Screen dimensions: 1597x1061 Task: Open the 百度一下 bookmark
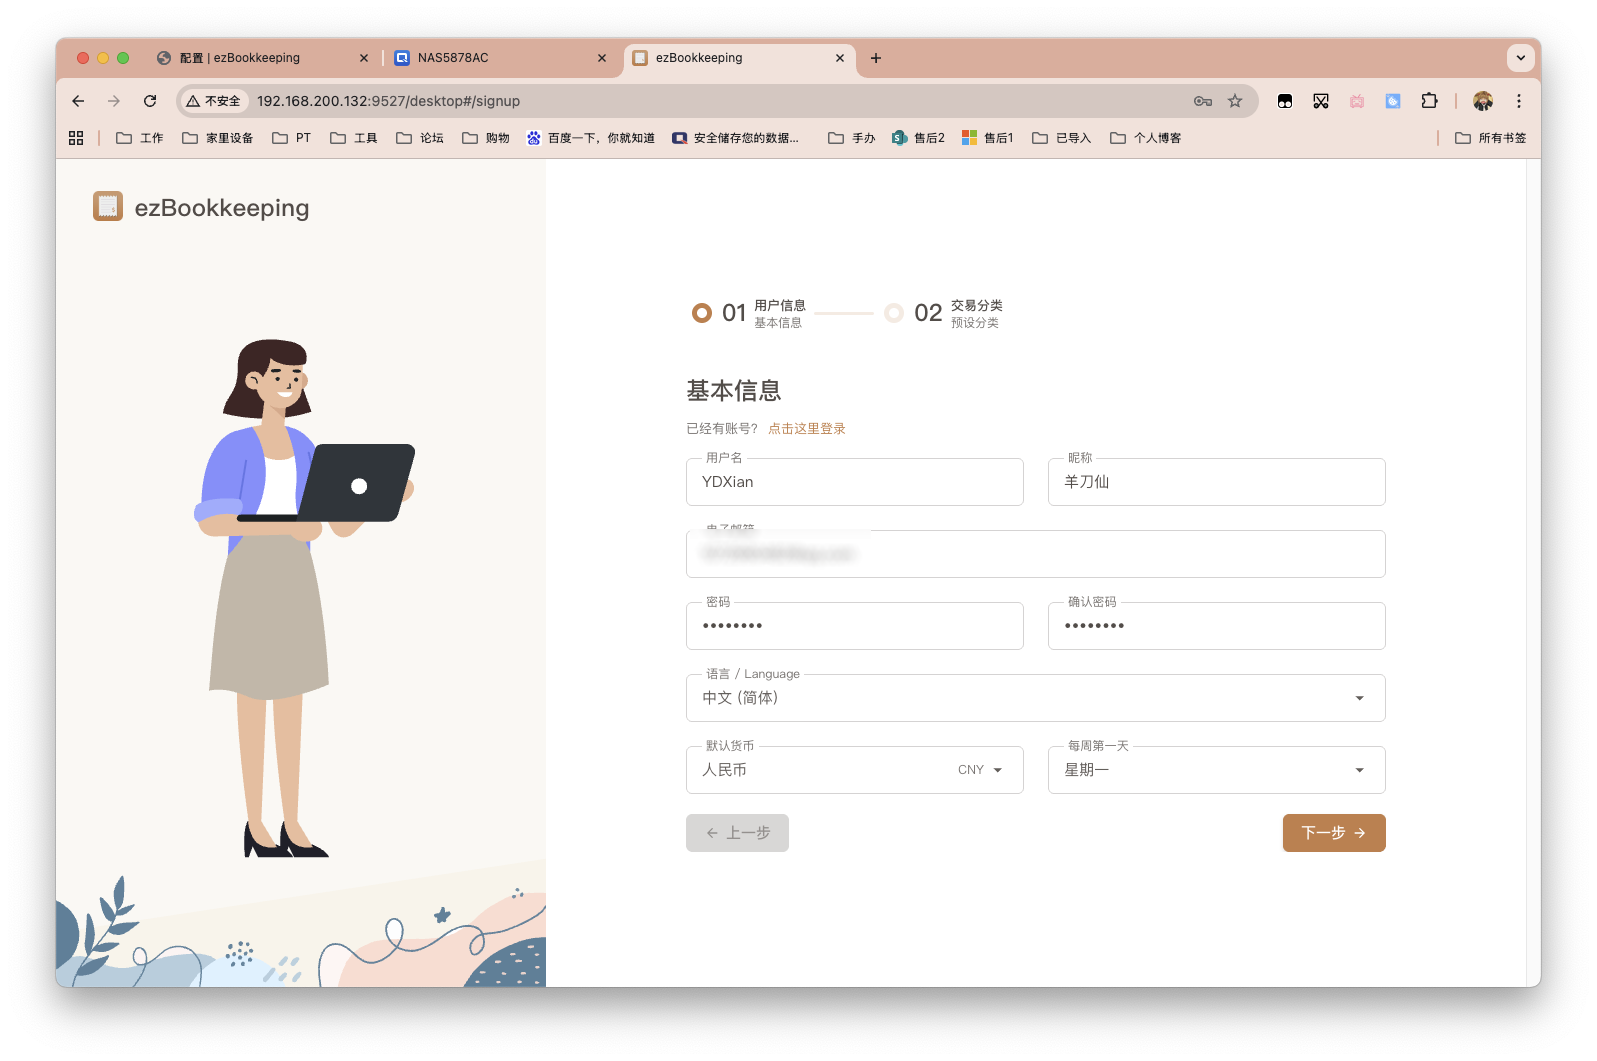[x=591, y=138]
